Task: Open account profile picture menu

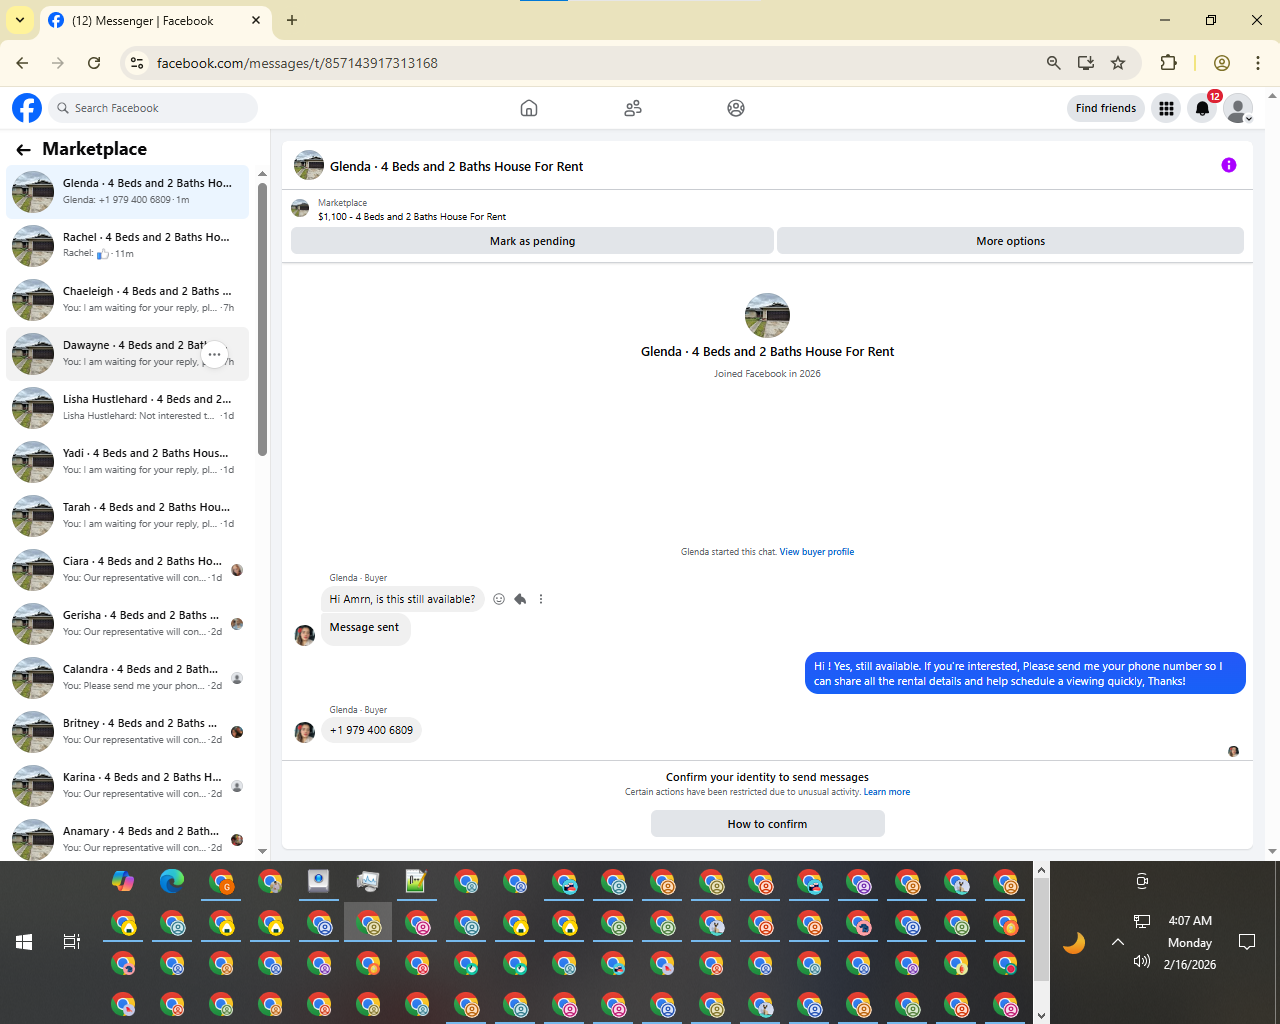Action: click(1239, 108)
